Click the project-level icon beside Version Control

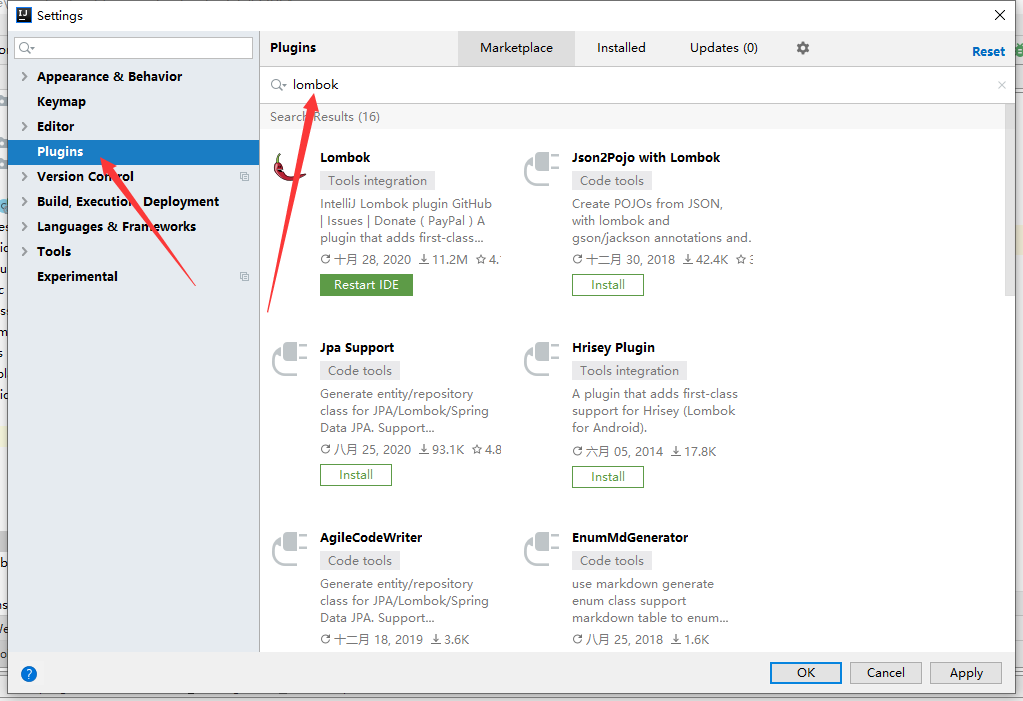pos(245,176)
